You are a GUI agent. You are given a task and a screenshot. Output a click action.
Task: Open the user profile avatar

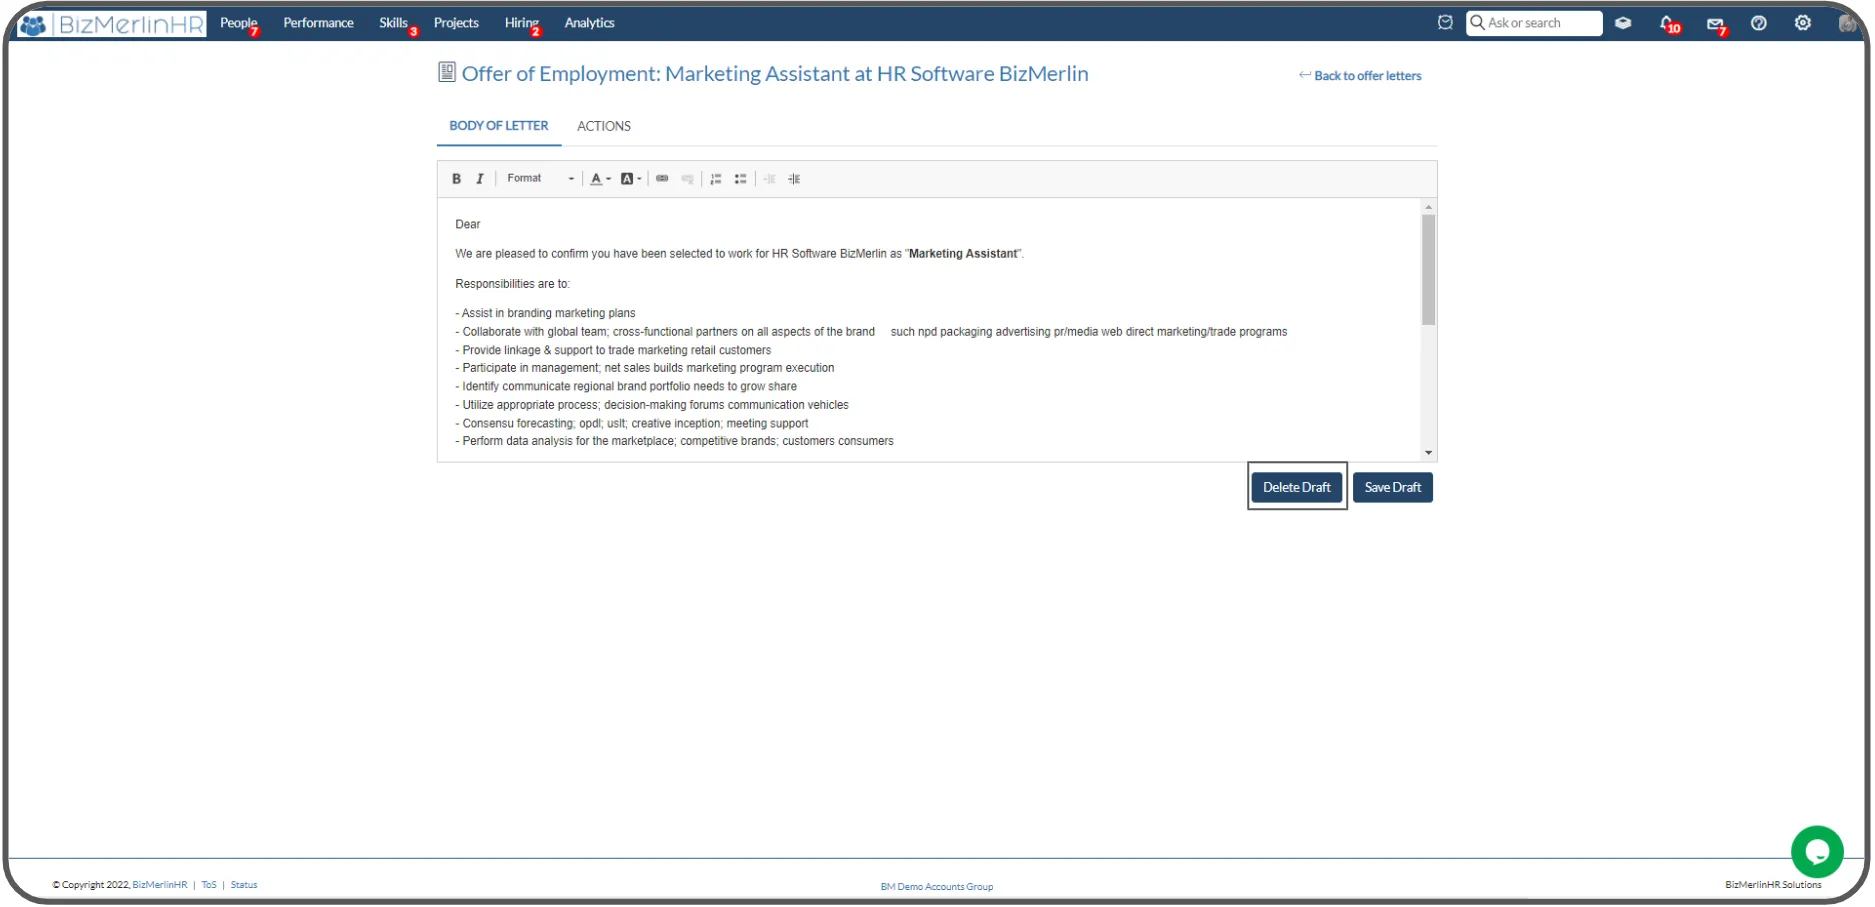(1847, 23)
